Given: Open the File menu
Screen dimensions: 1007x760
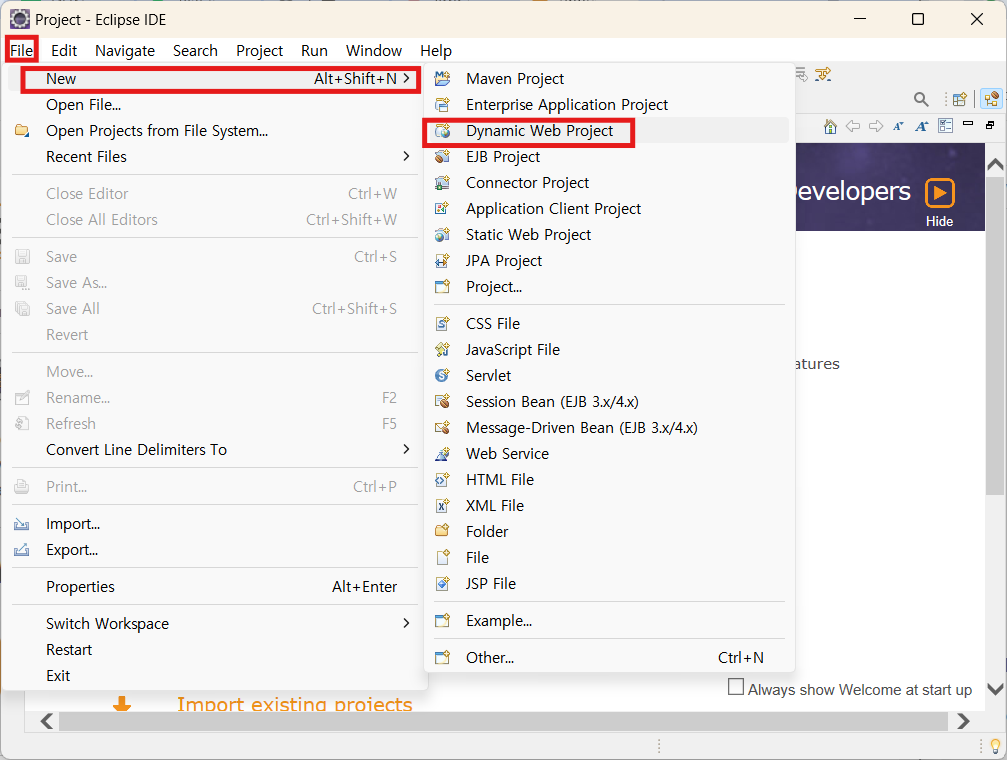Looking at the screenshot, I should (x=22, y=51).
